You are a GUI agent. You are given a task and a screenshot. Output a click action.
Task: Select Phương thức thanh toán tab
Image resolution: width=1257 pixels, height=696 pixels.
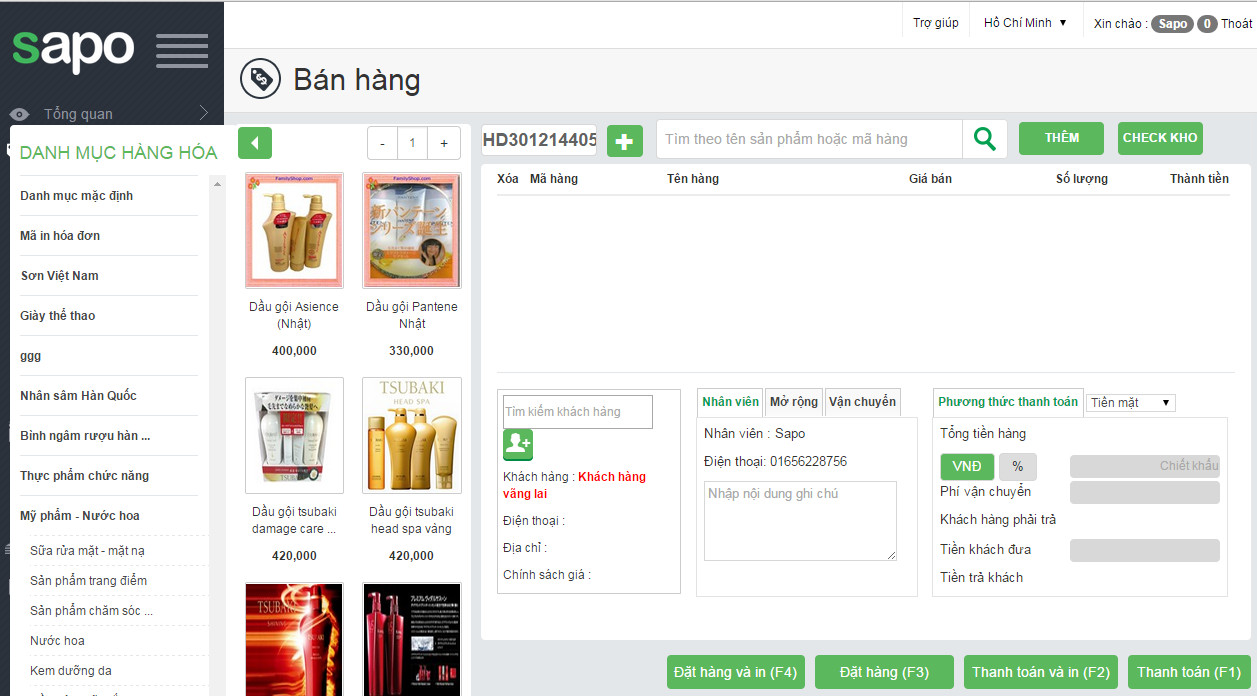pos(1008,402)
